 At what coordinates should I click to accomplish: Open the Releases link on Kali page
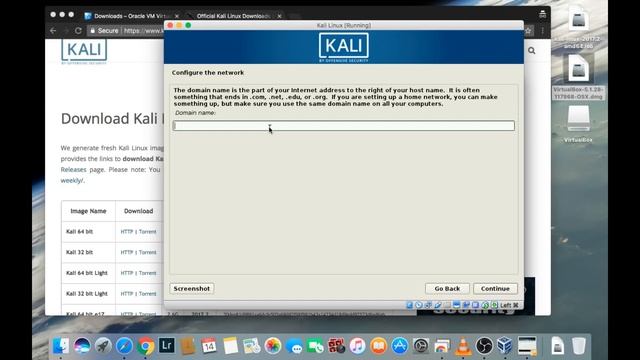(x=73, y=169)
